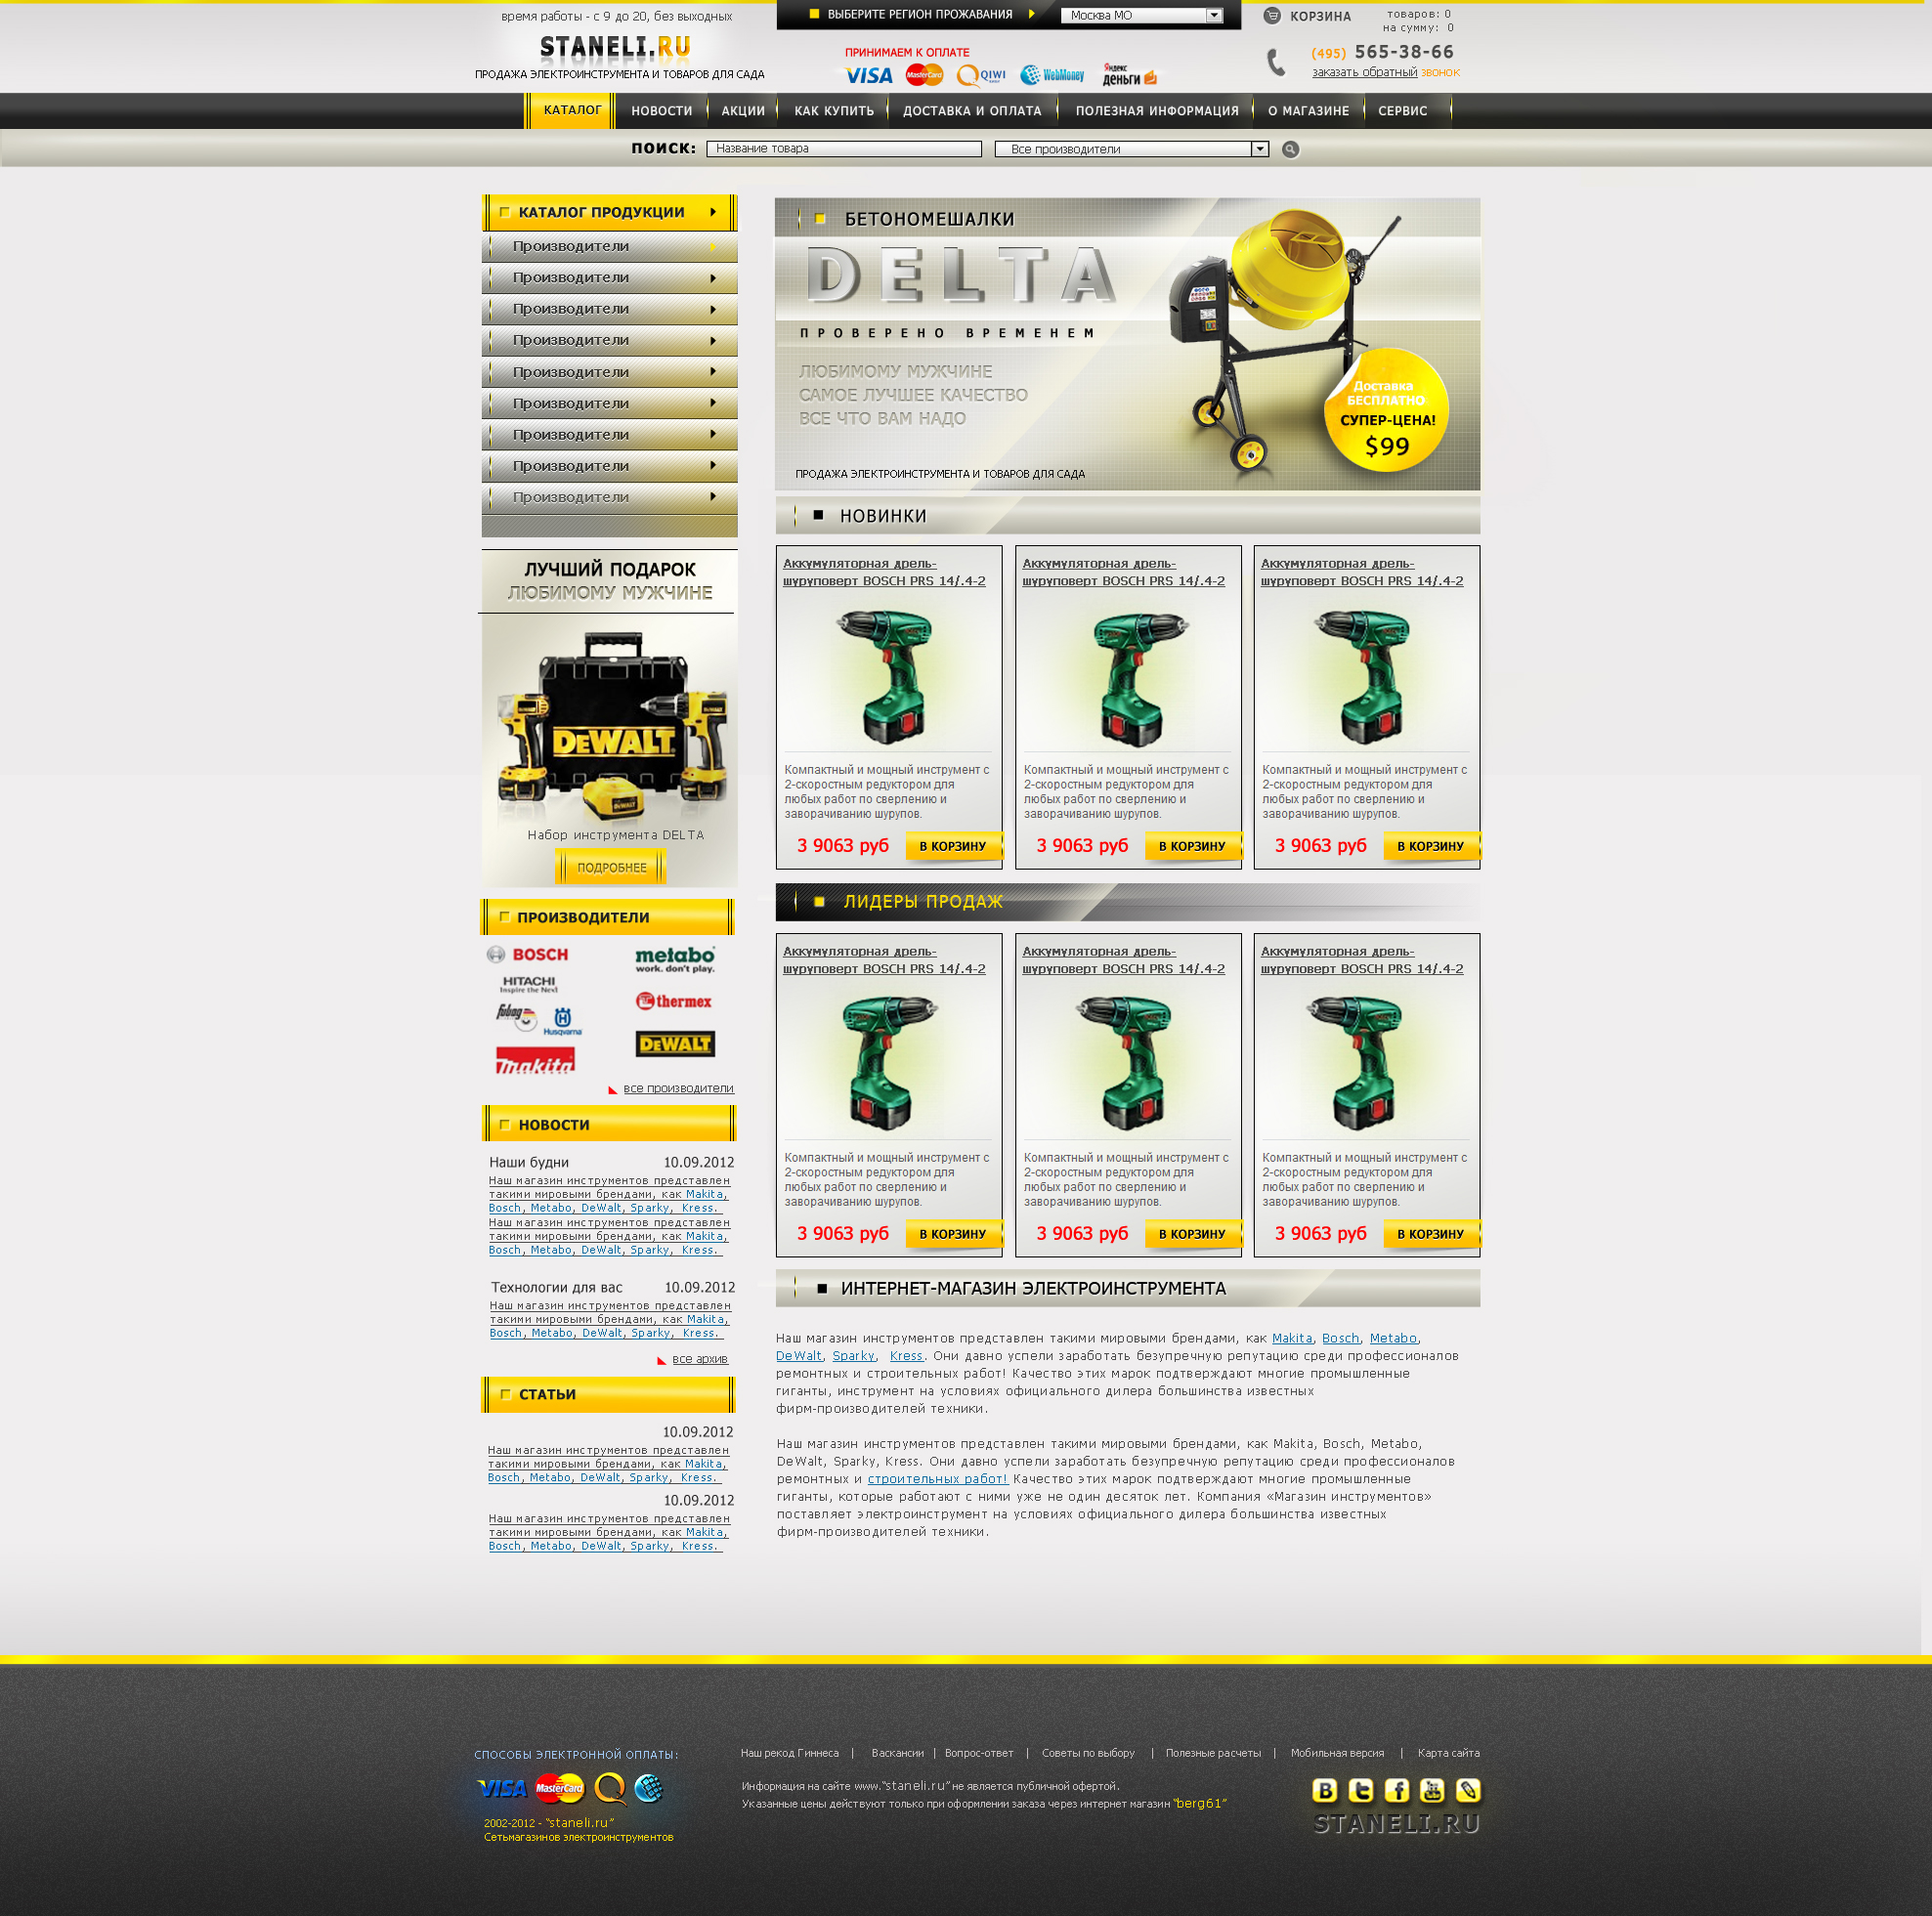Click the phone handset icon in the header

point(1276,62)
